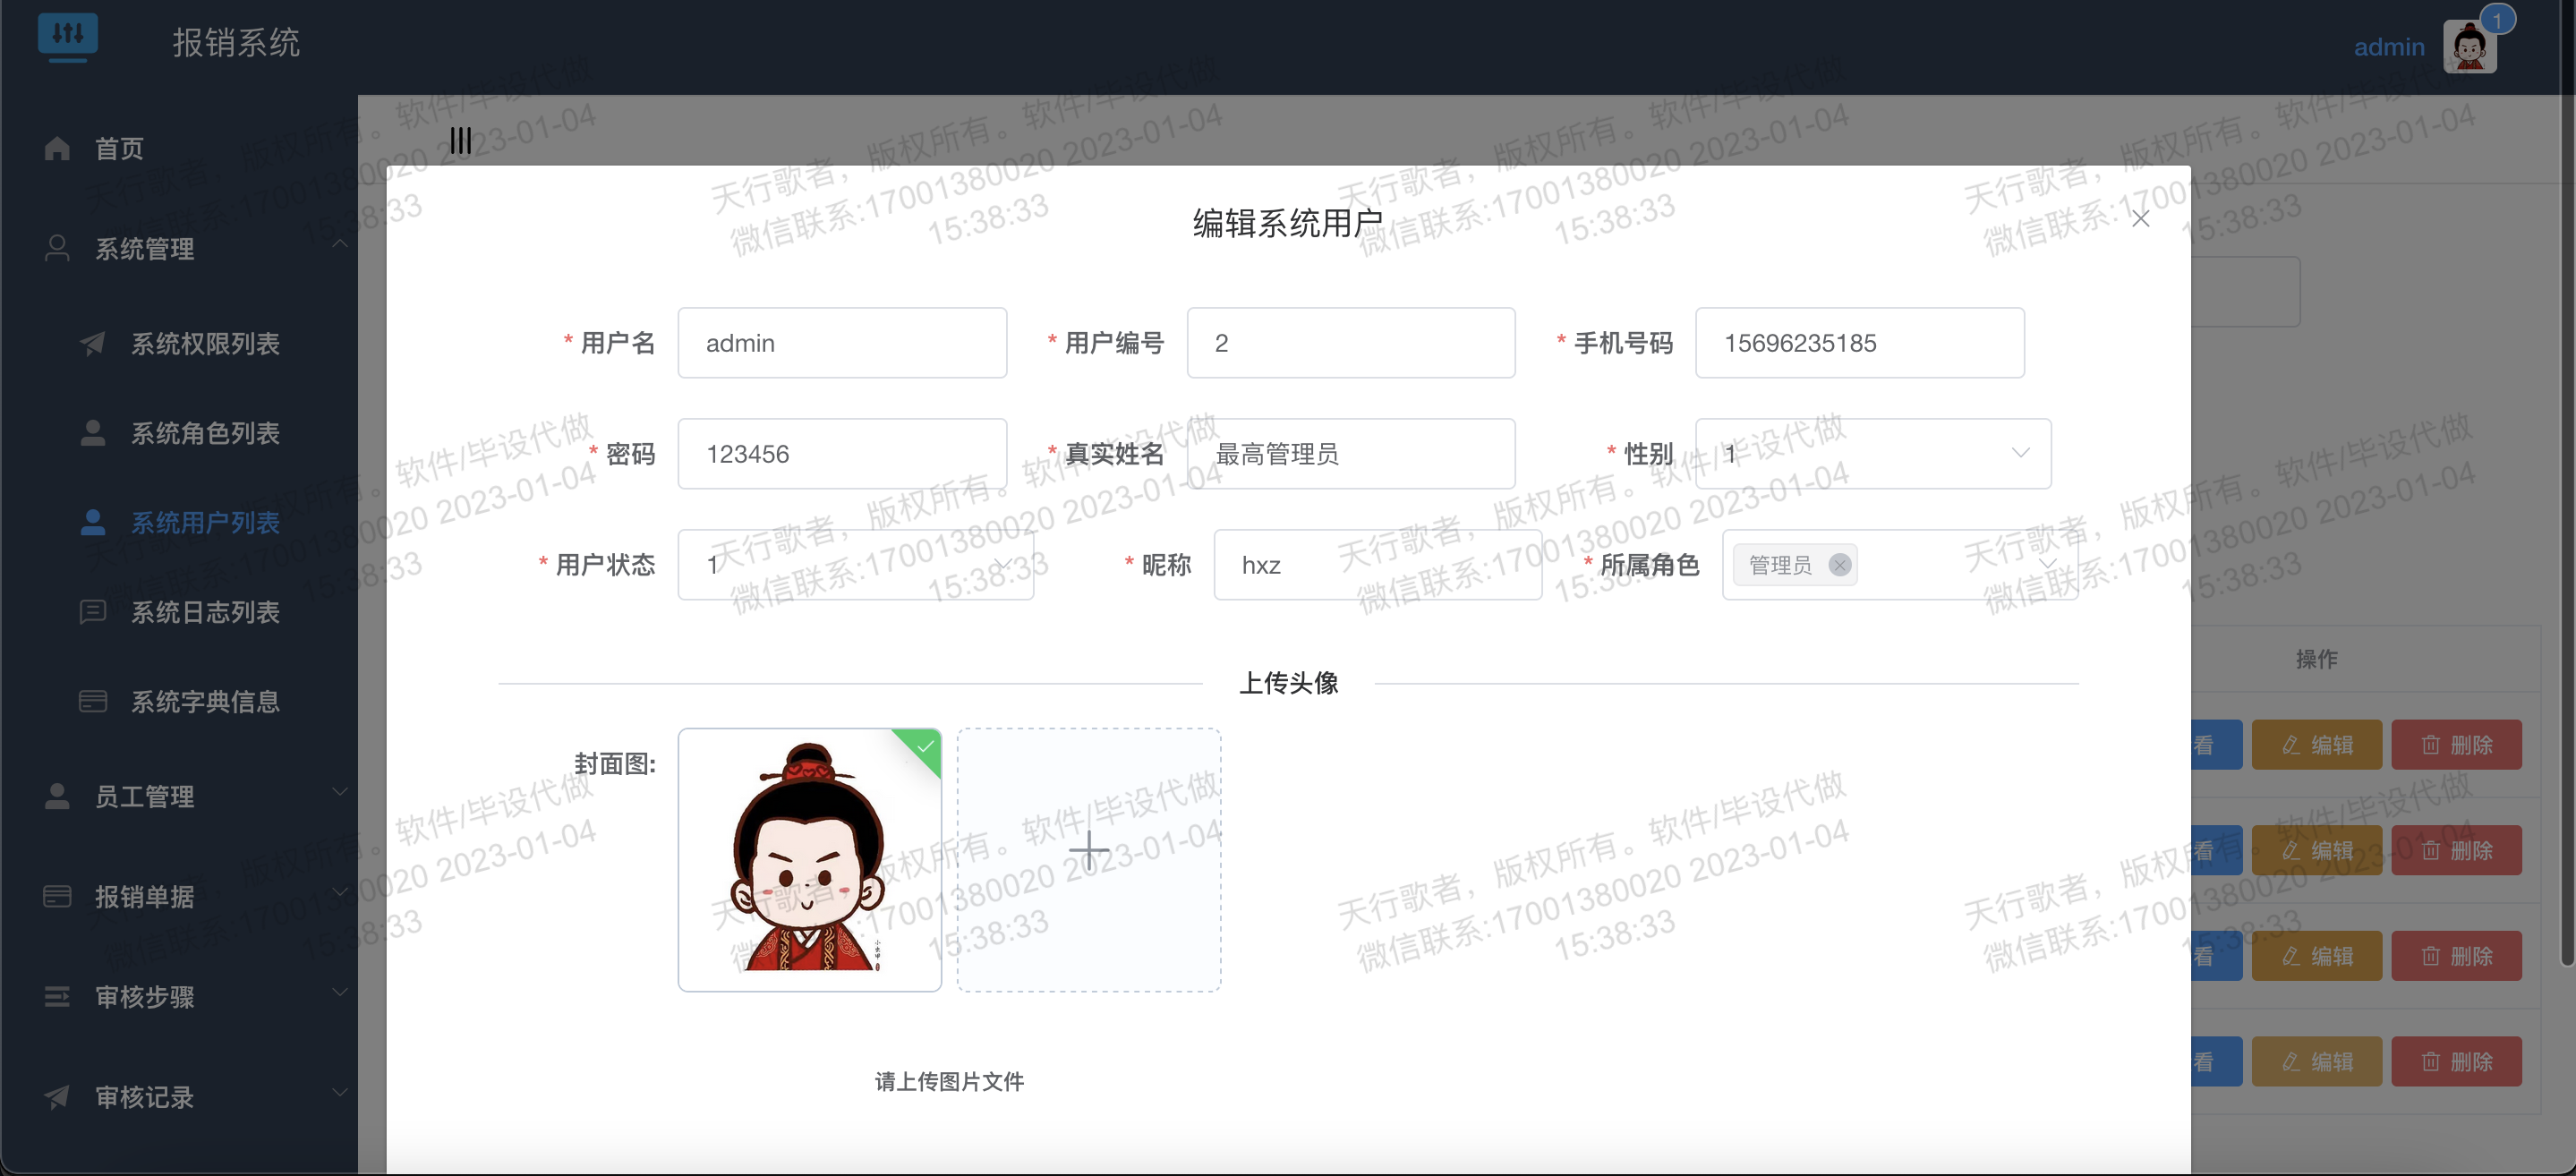Click a 删除 button in the table
The height and width of the screenshot is (1176, 2576).
[x=2457, y=744]
